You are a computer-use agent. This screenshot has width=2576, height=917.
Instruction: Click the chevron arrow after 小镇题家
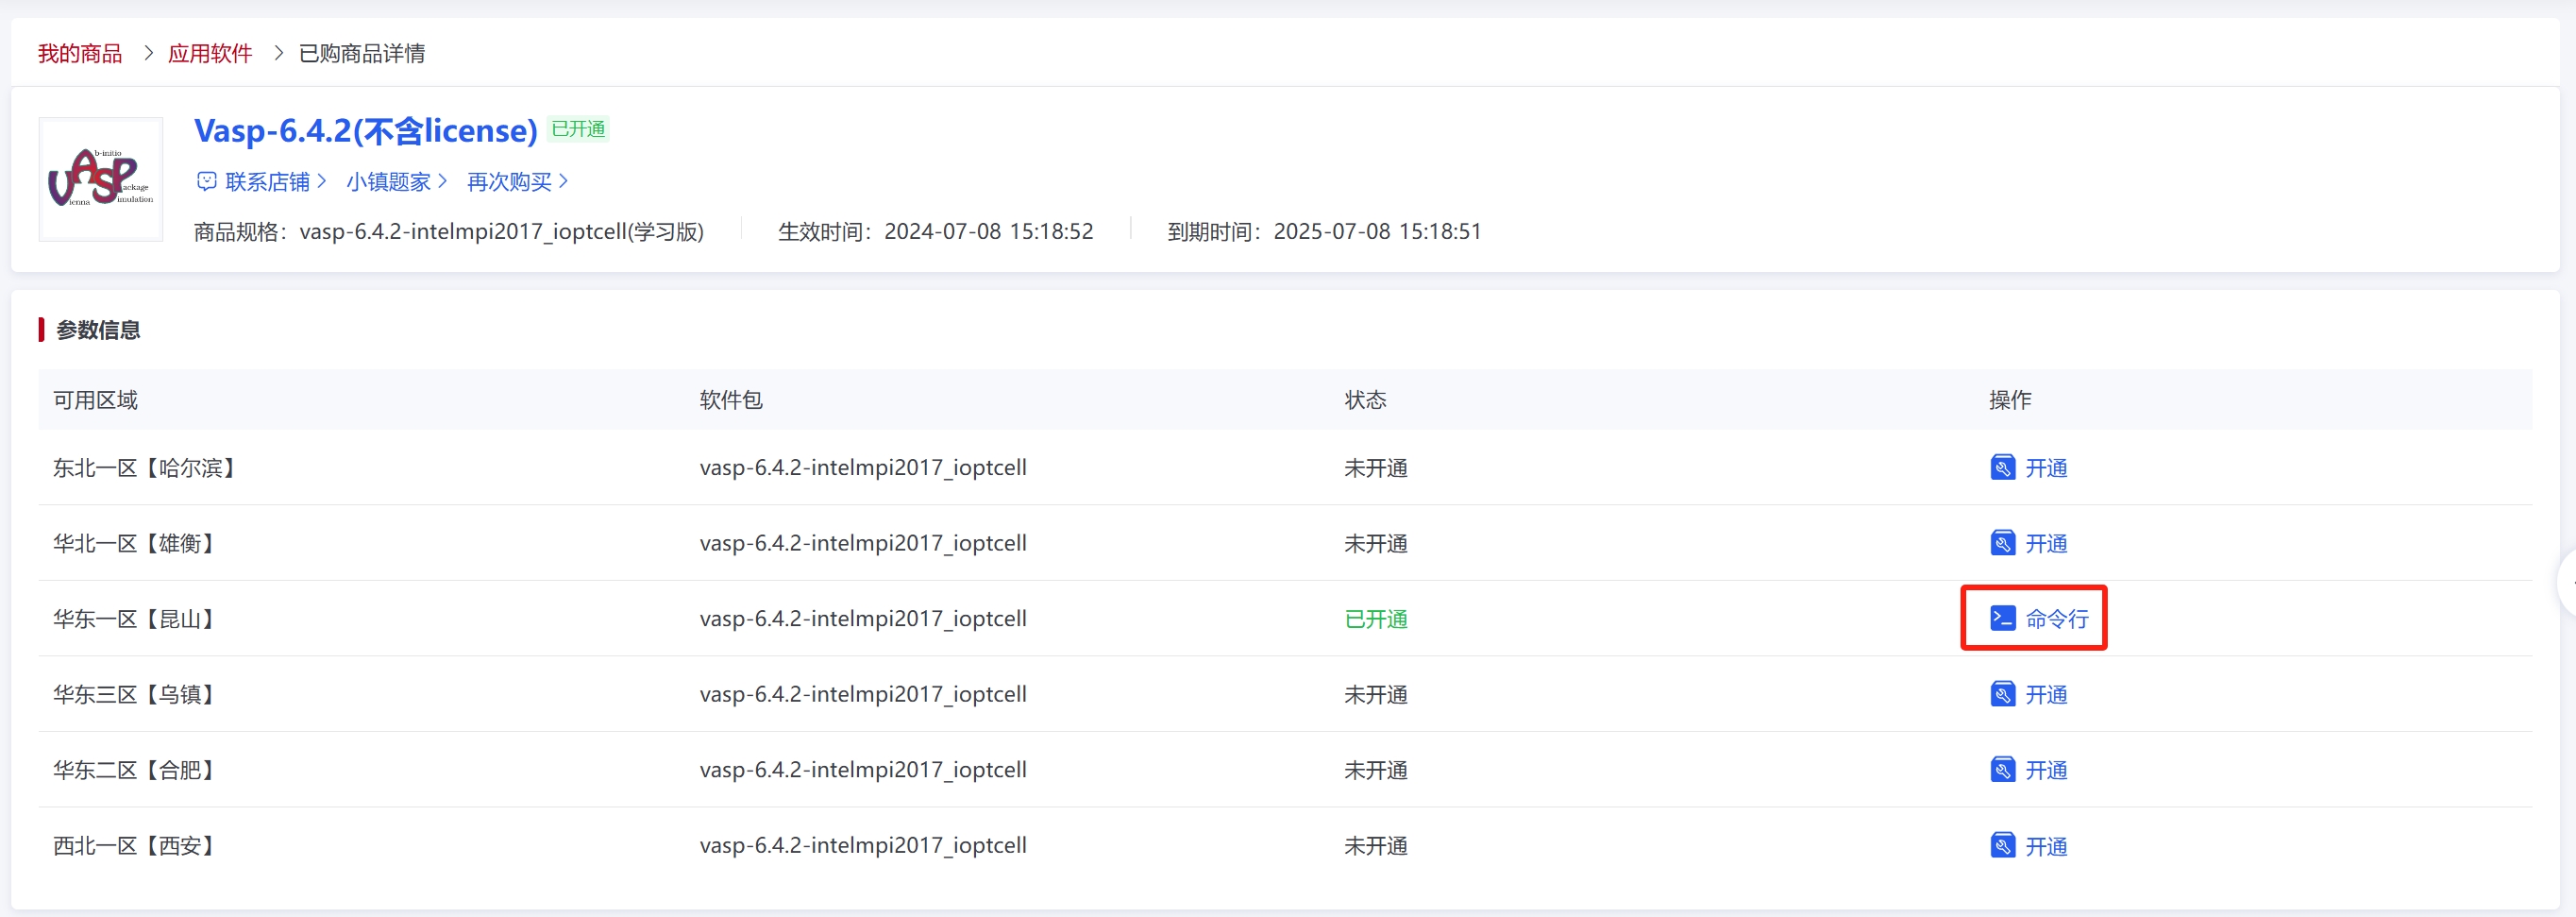point(443,181)
